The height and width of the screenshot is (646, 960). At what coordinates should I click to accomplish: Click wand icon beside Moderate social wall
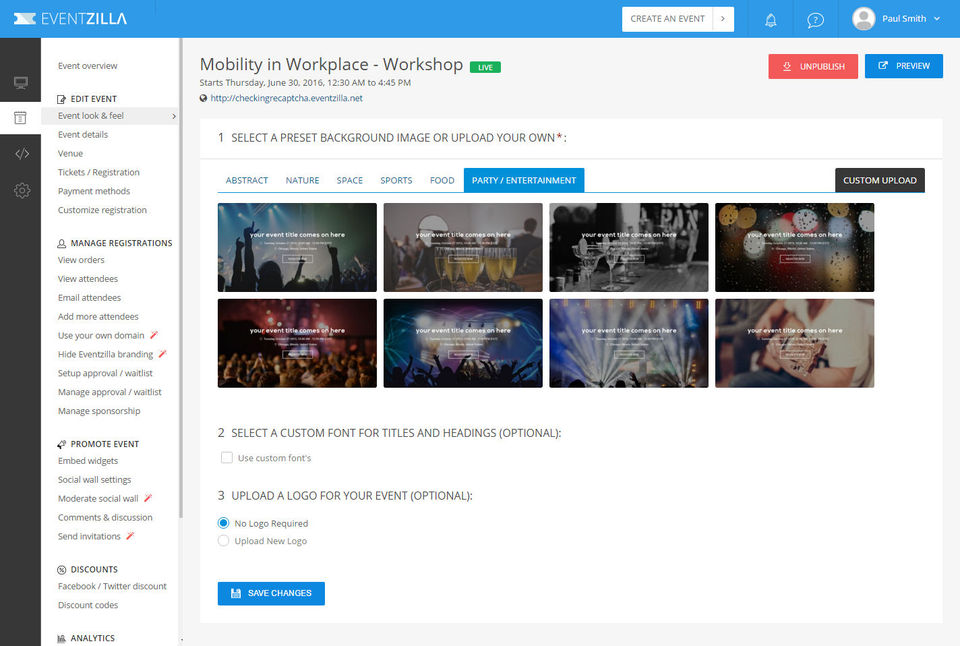(x=148, y=498)
